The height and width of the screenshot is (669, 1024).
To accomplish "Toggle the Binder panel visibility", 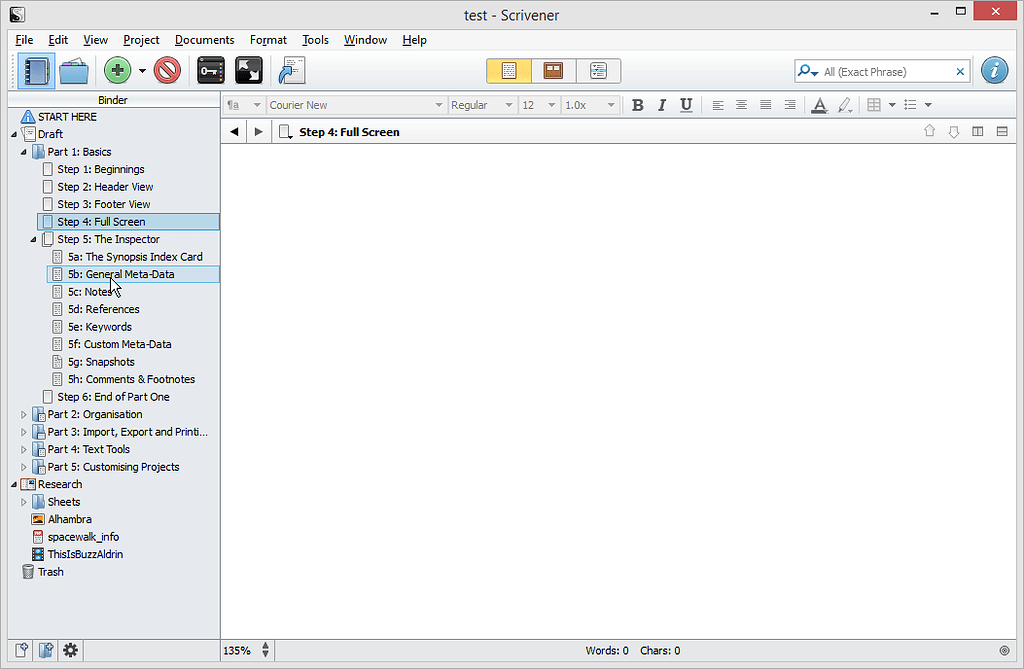I will pos(34,70).
